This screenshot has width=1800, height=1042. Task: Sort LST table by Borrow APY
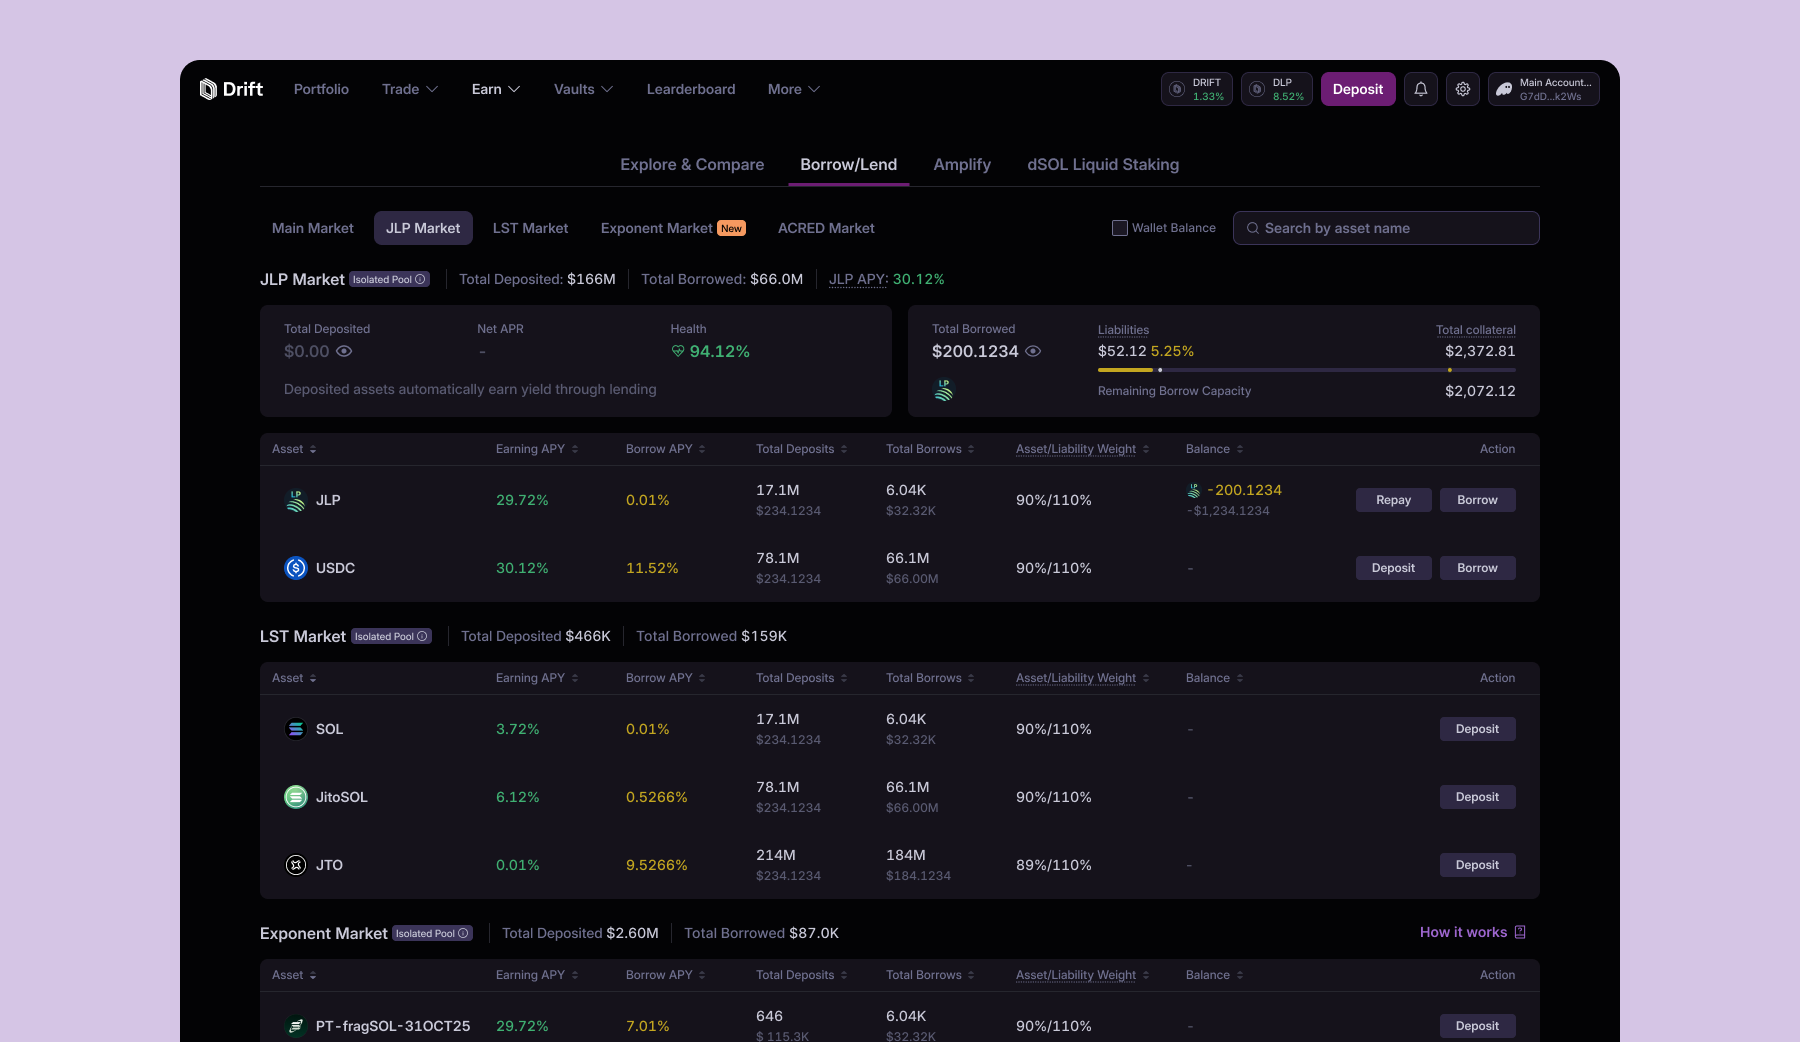pyautogui.click(x=666, y=678)
